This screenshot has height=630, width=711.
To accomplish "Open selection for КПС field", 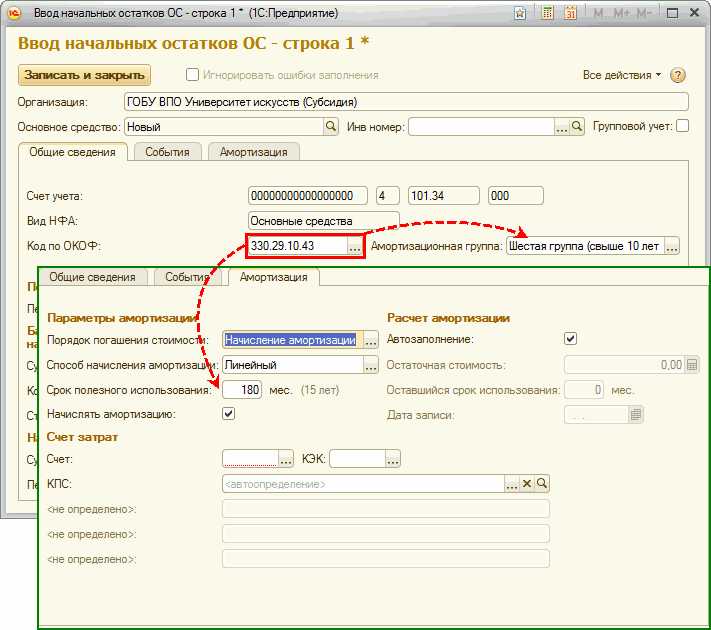I will click(512, 484).
